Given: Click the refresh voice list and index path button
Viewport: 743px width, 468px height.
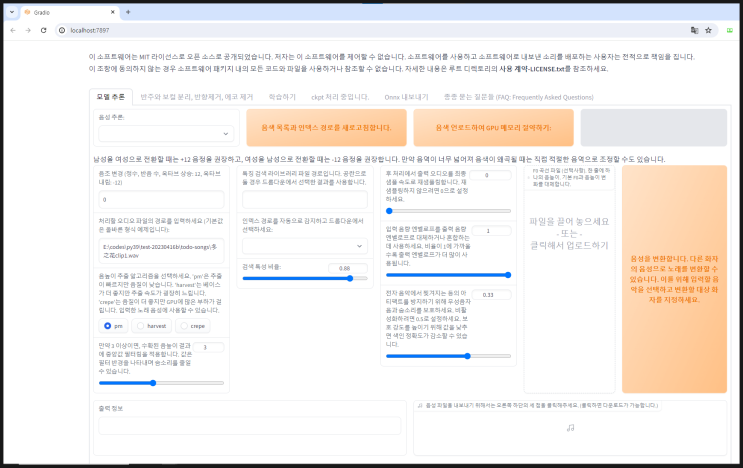Looking at the screenshot, I should [326, 128].
